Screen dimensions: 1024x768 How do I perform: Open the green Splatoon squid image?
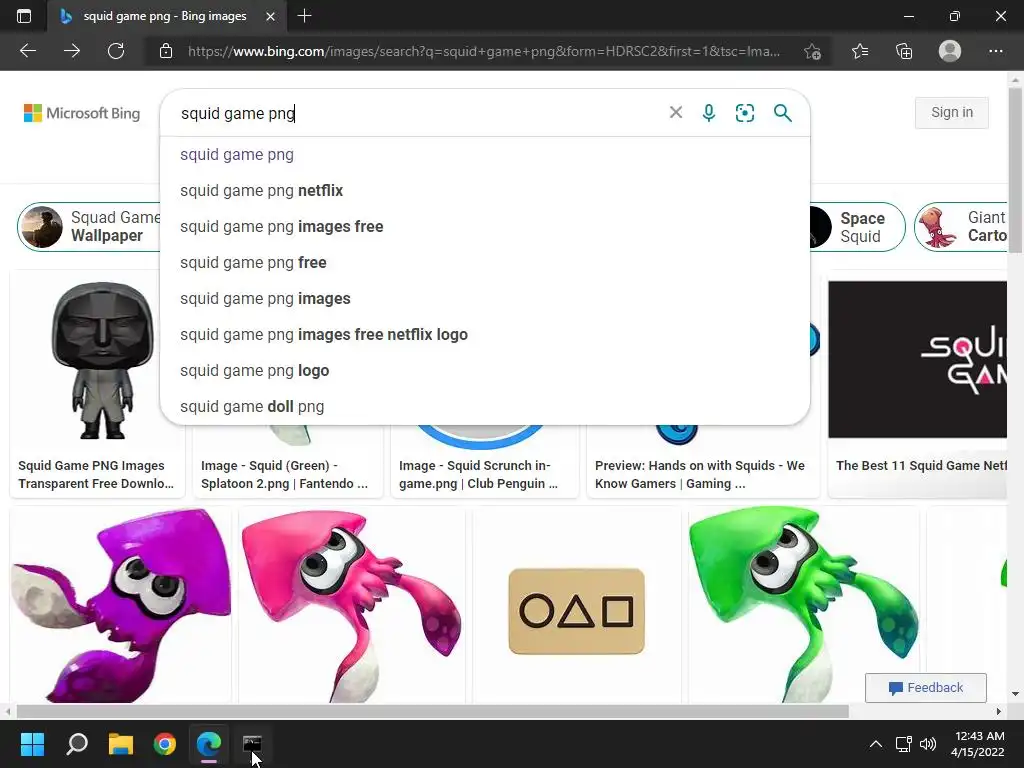[x=803, y=605]
